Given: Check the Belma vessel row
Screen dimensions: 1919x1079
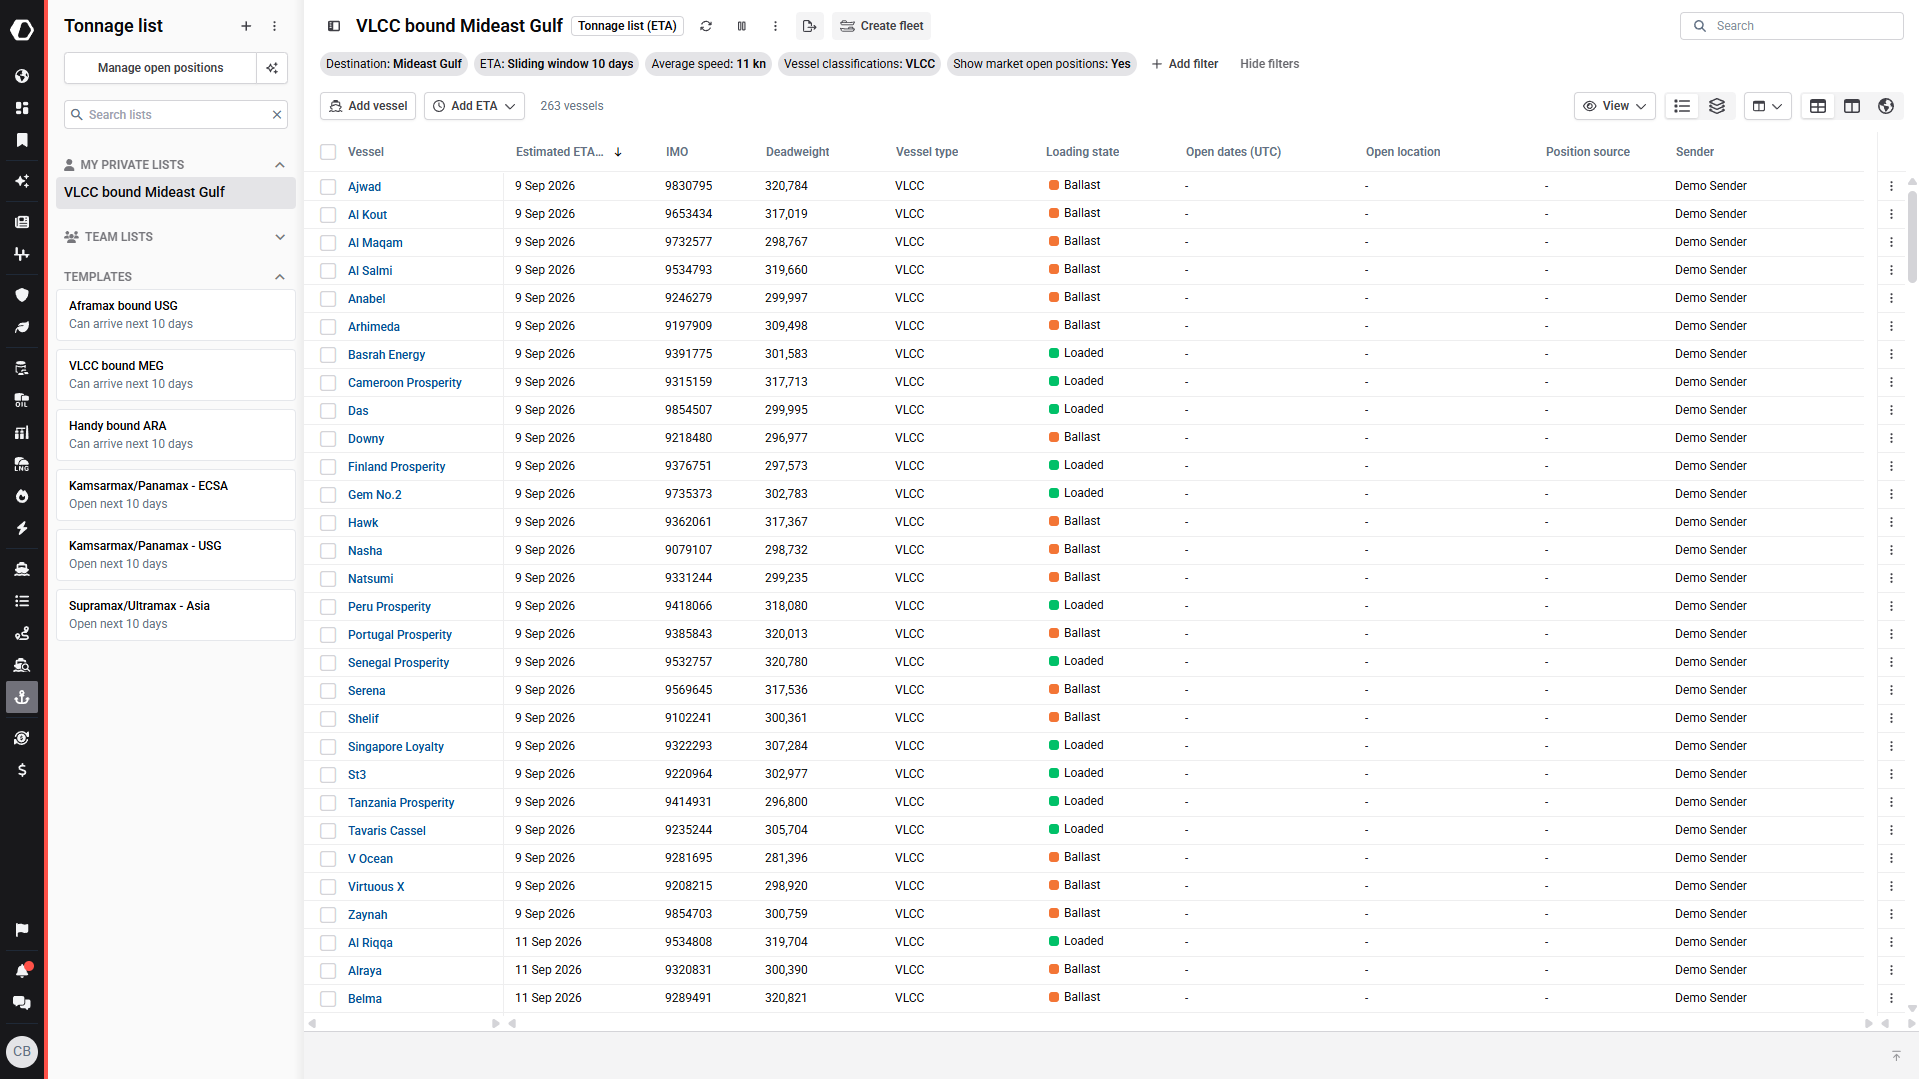Looking at the screenshot, I should [x=328, y=999].
